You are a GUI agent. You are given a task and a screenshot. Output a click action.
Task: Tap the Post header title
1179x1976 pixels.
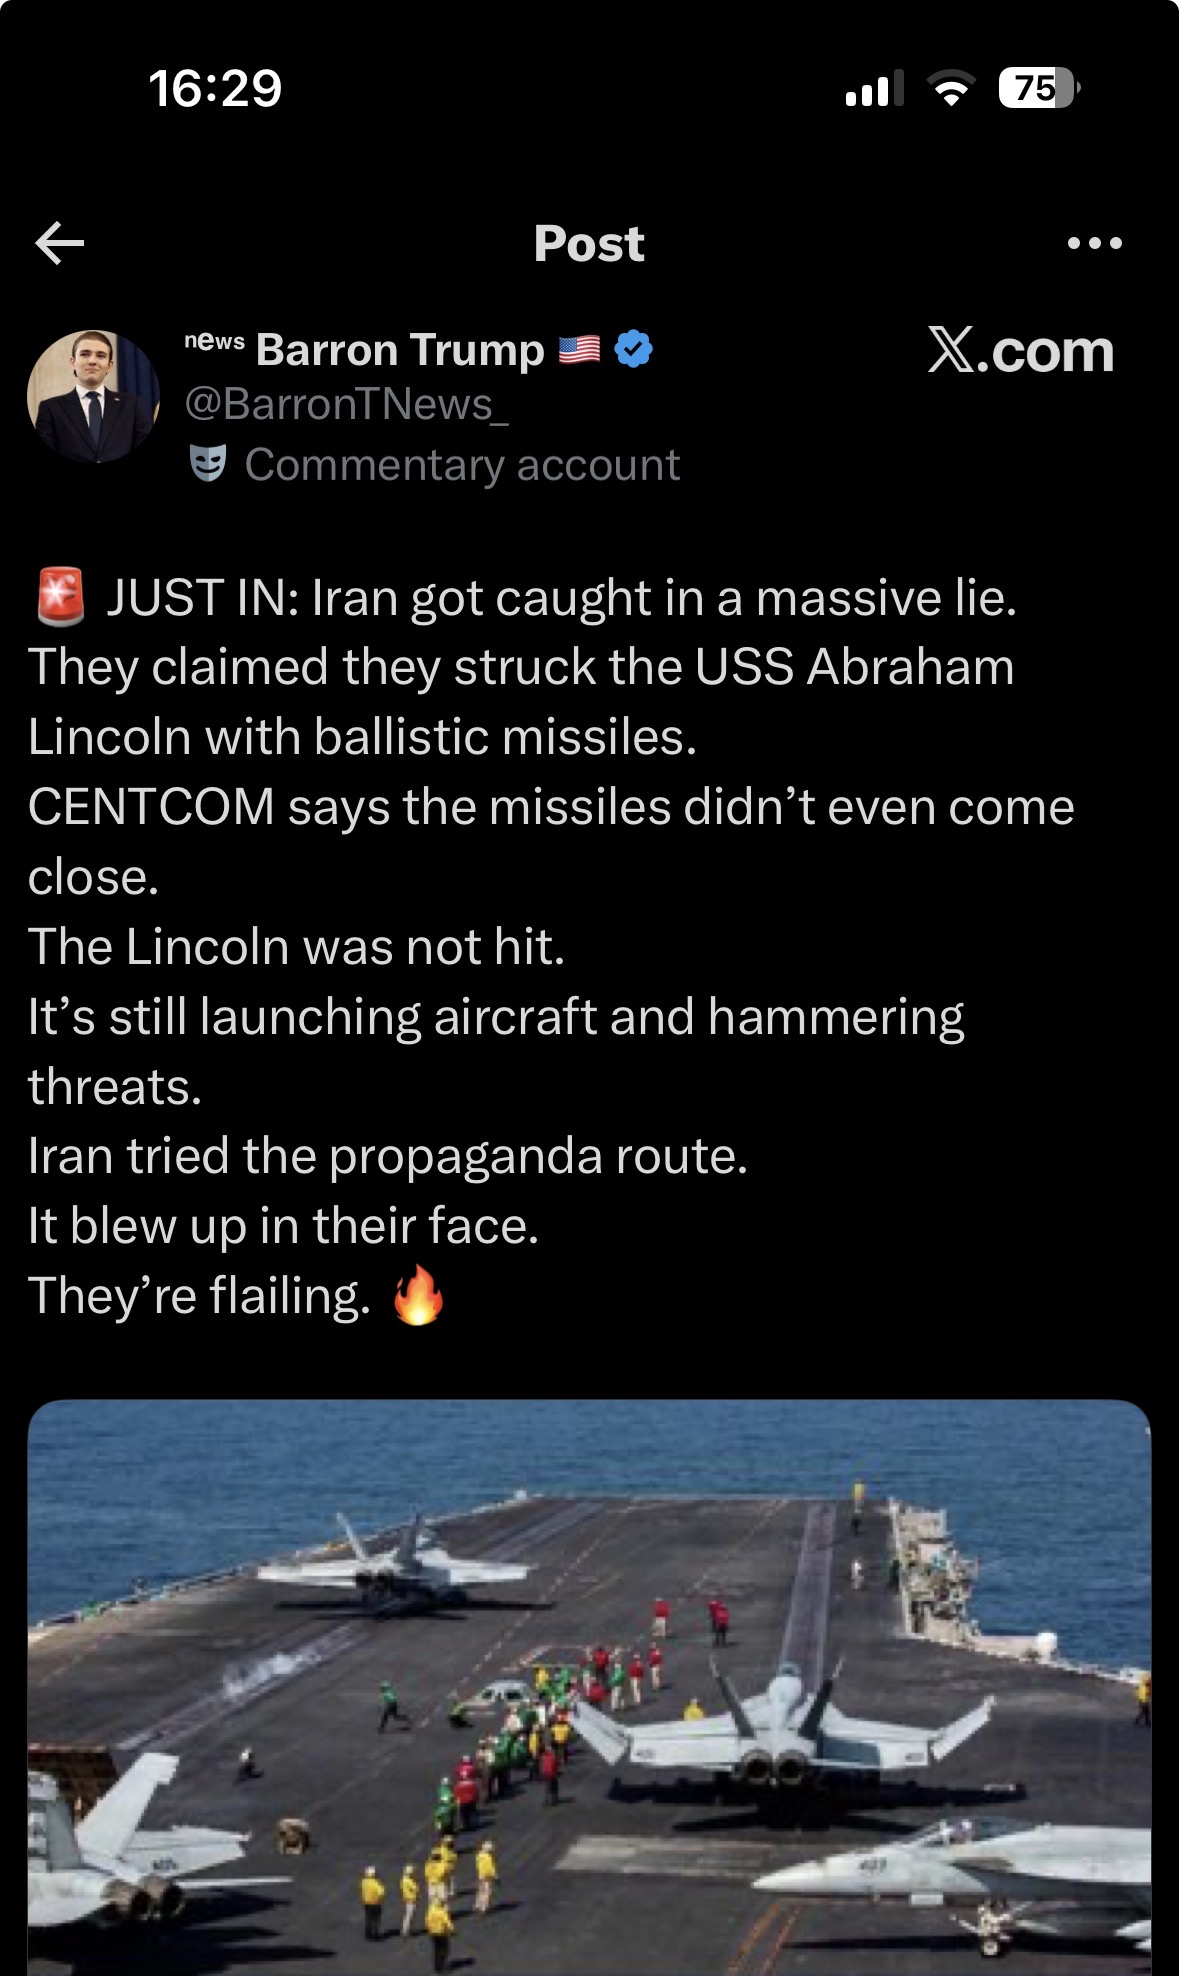coord(589,243)
